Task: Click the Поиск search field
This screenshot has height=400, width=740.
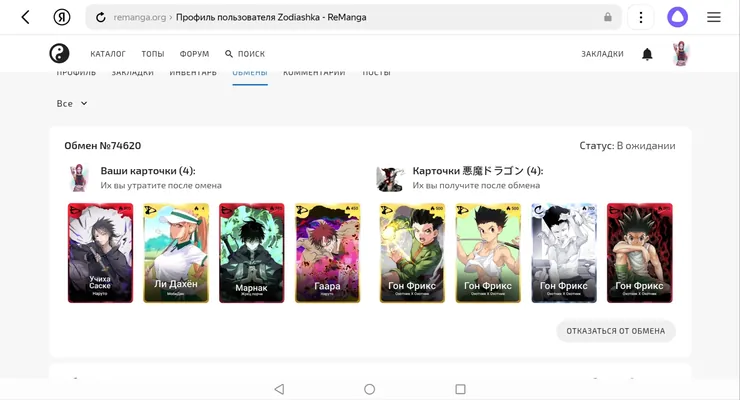Action: (245, 54)
